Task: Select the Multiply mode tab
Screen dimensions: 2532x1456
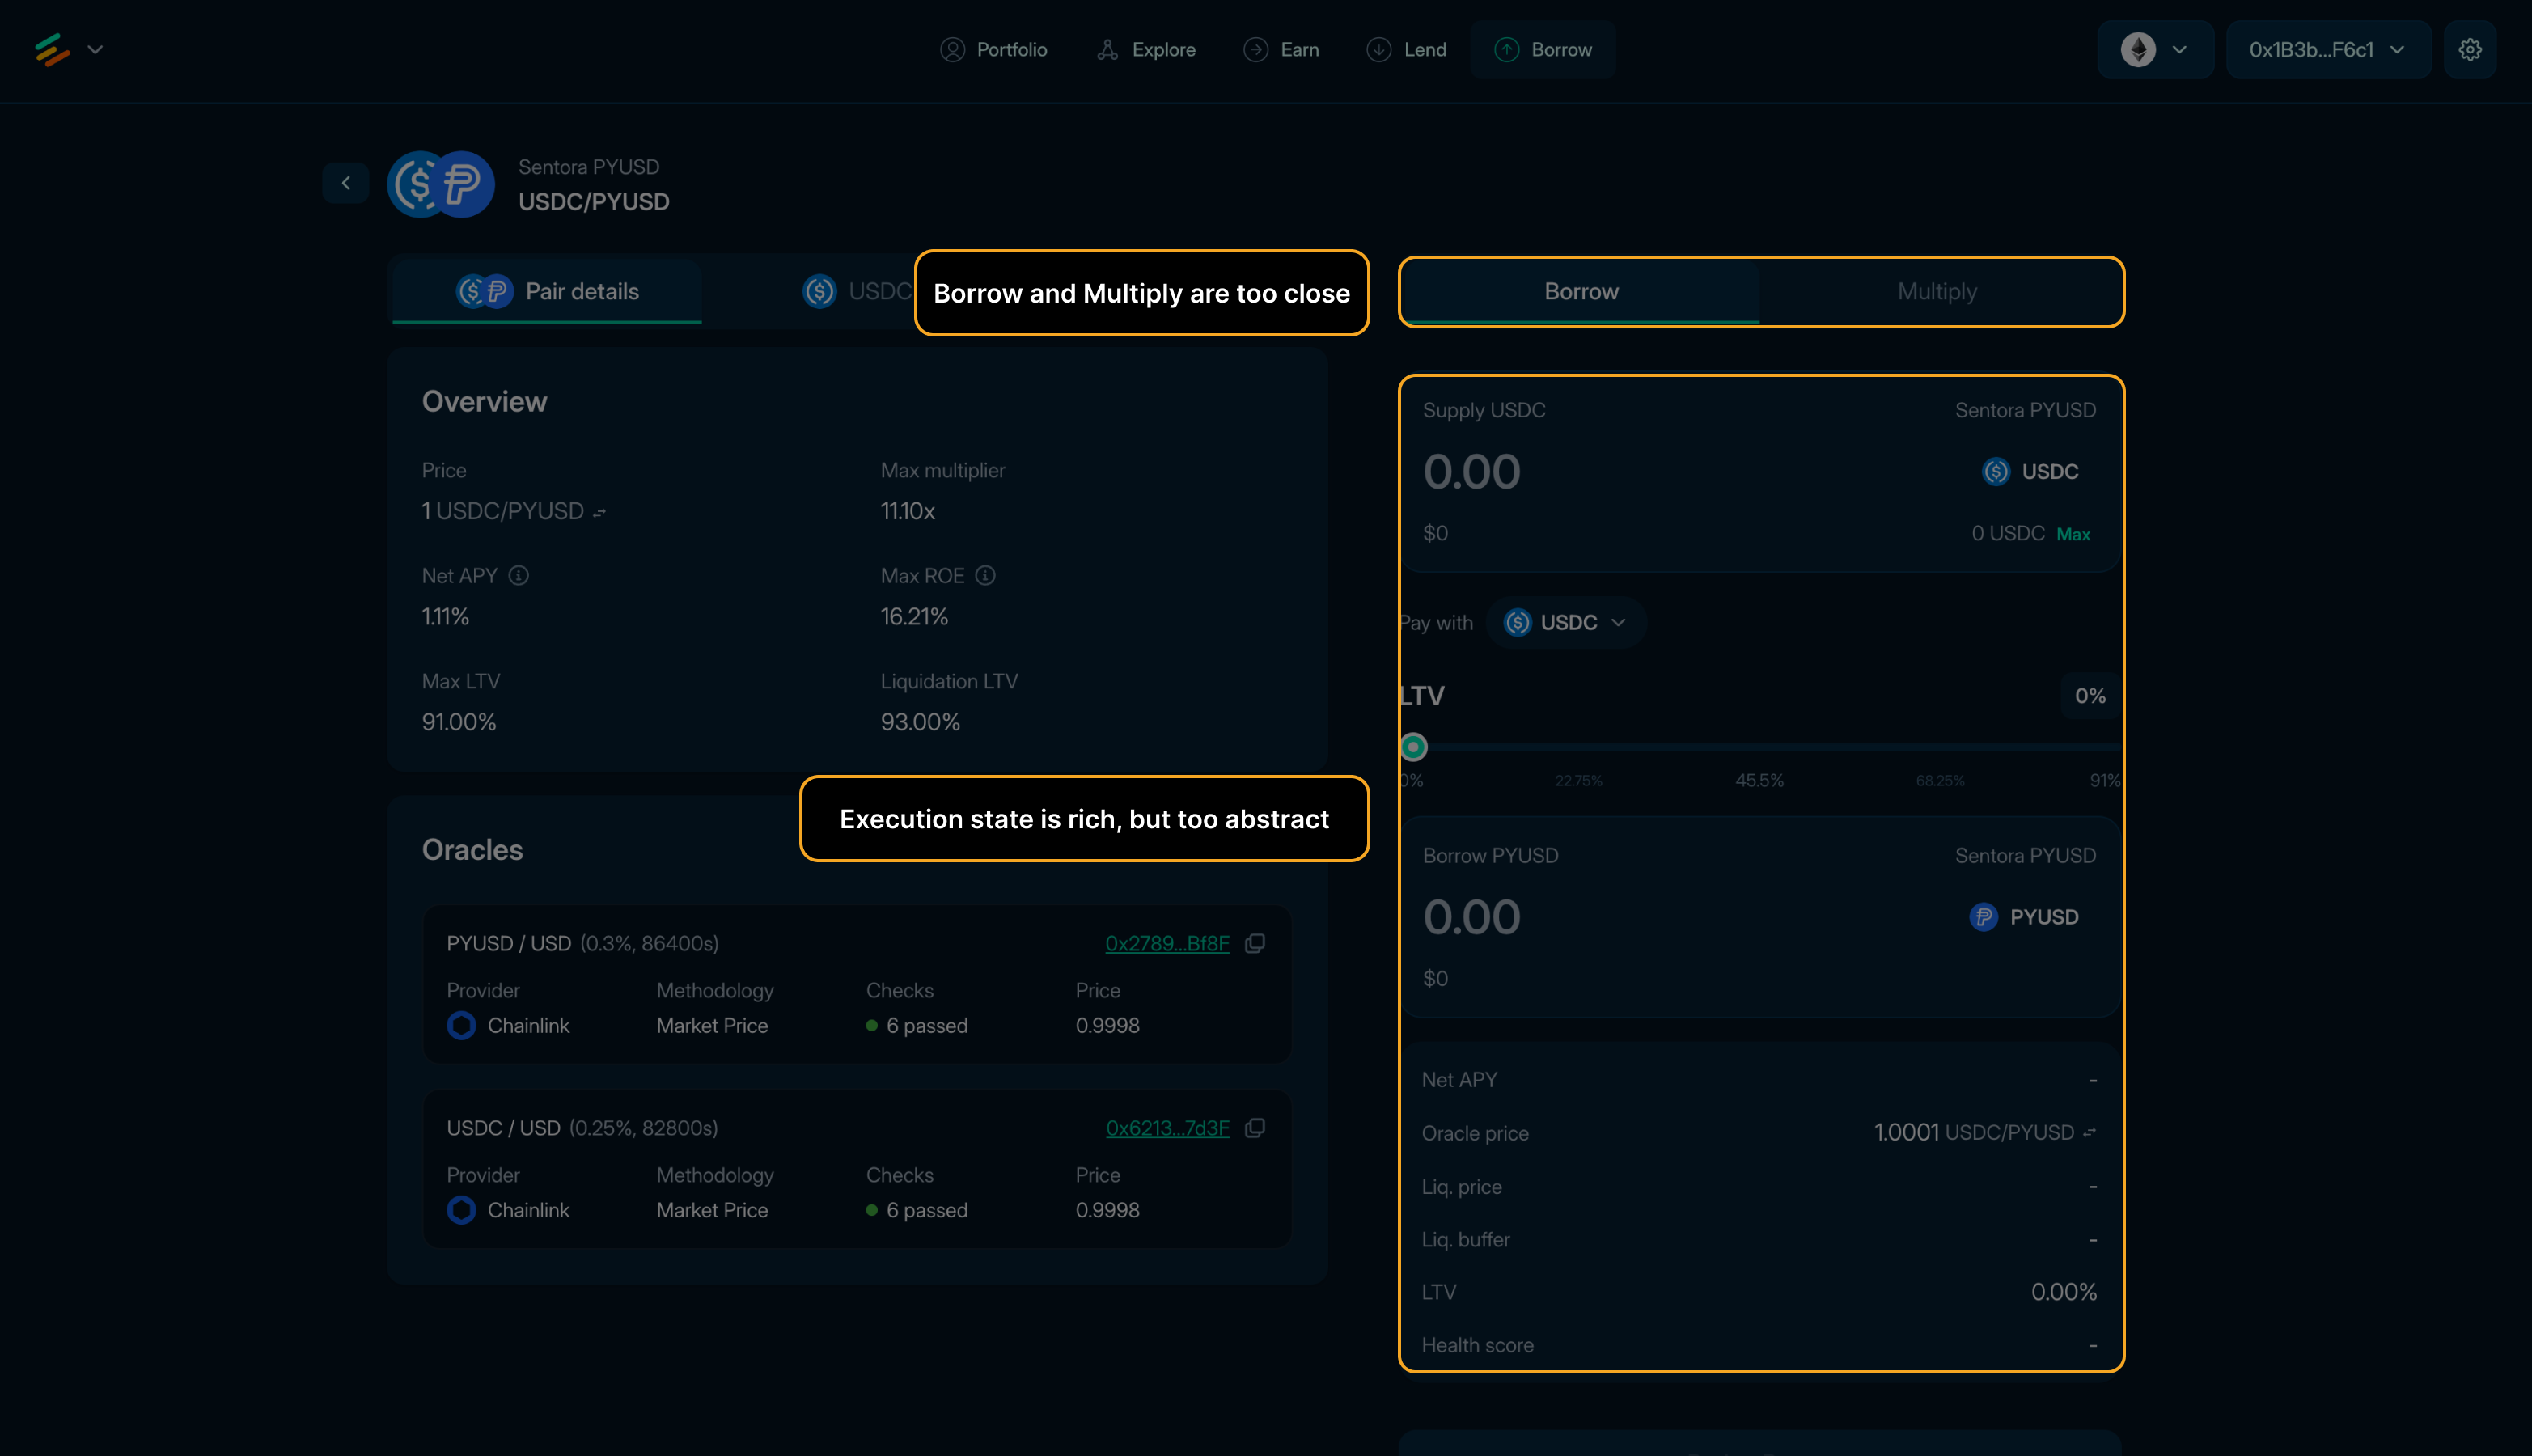Action: pyautogui.click(x=1937, y=291)
